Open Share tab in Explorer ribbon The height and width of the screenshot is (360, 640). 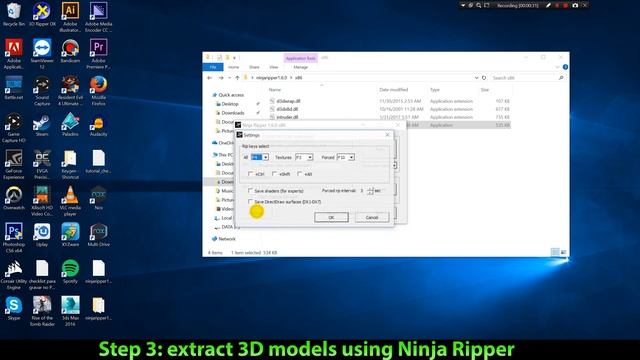coord(254,67)
